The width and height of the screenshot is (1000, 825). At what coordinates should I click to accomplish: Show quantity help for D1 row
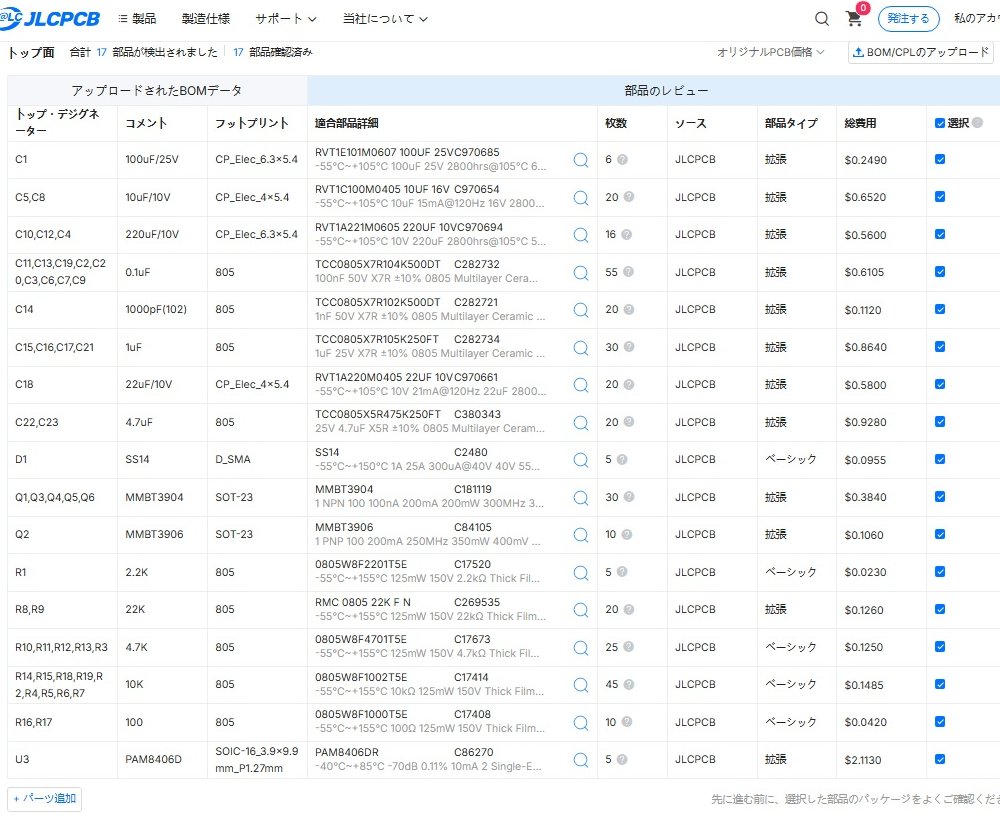click(x=622, y=459)
